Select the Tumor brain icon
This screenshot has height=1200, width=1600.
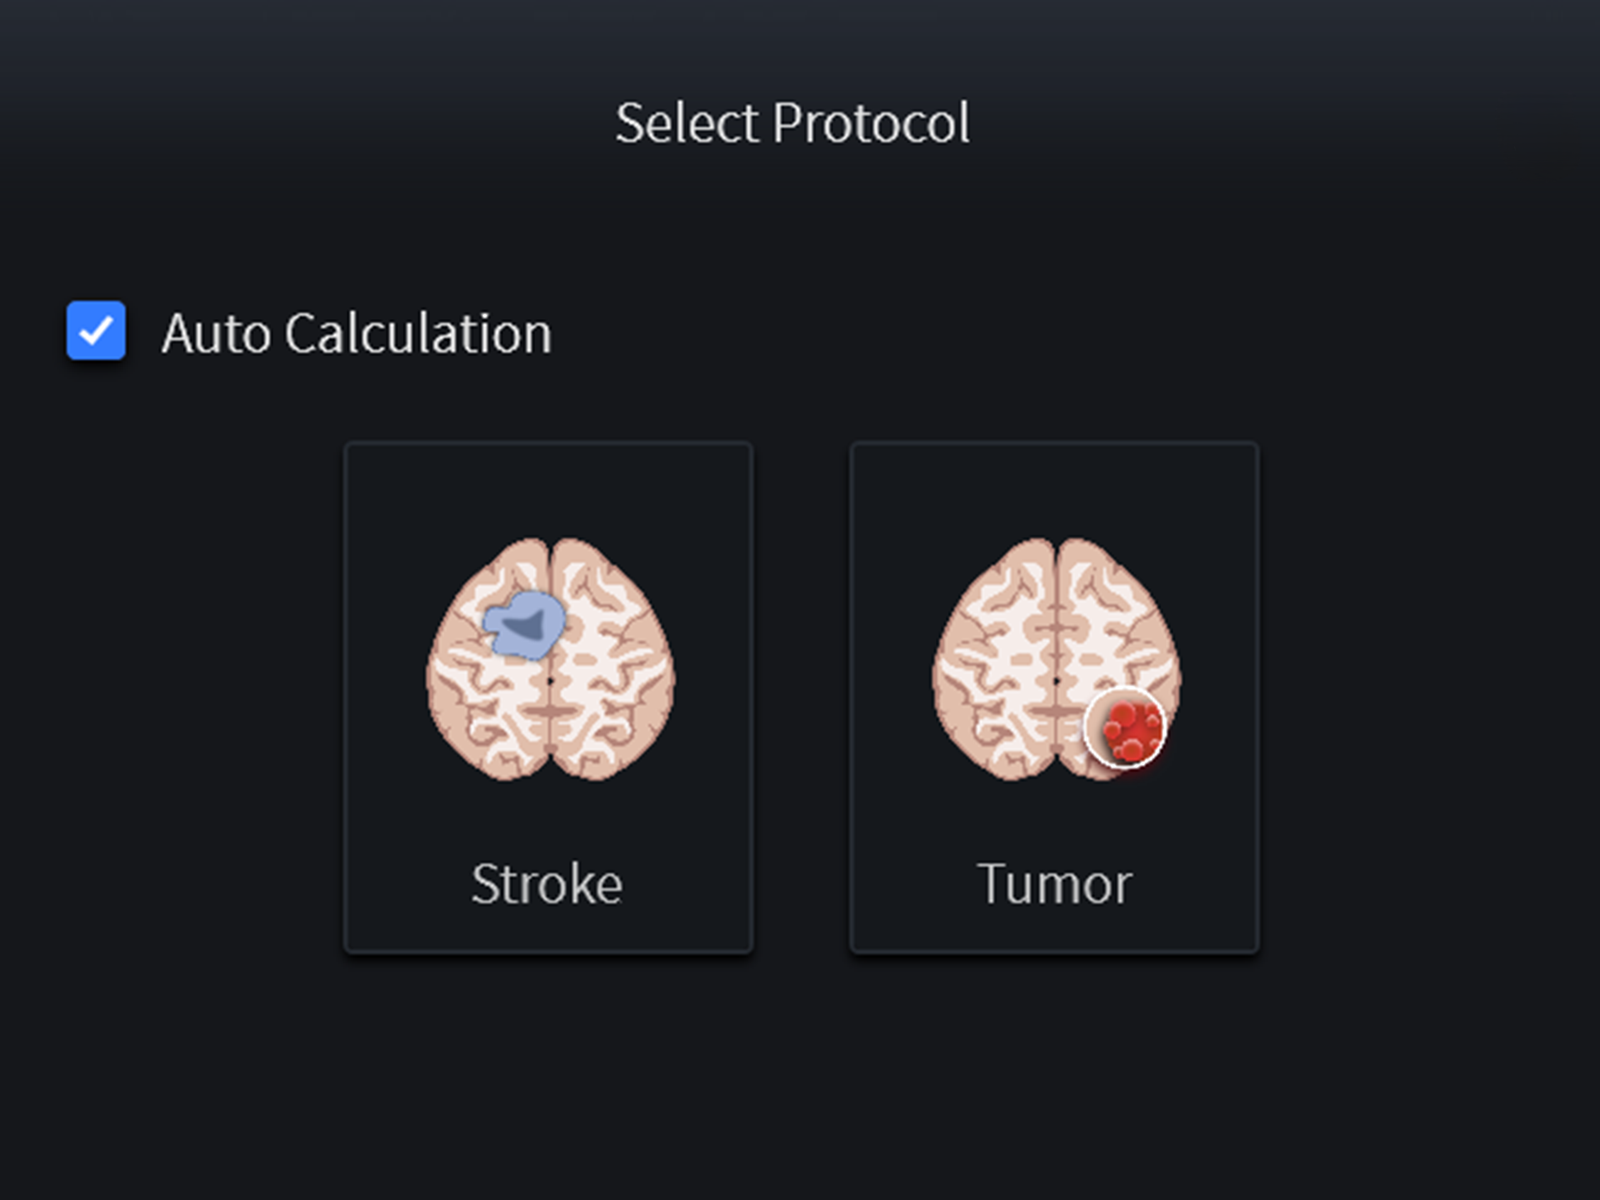[x=1056, y=660]
